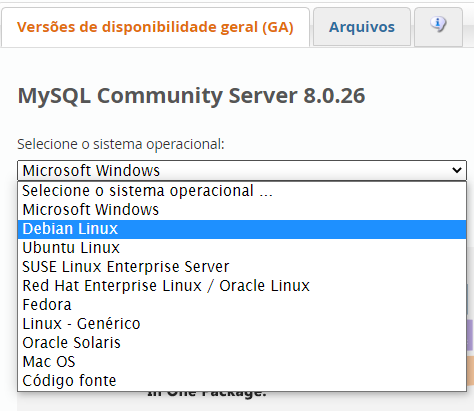
Task: Click the 'Selecione o sistema operacional:' label
Action: tap(121, 144)
